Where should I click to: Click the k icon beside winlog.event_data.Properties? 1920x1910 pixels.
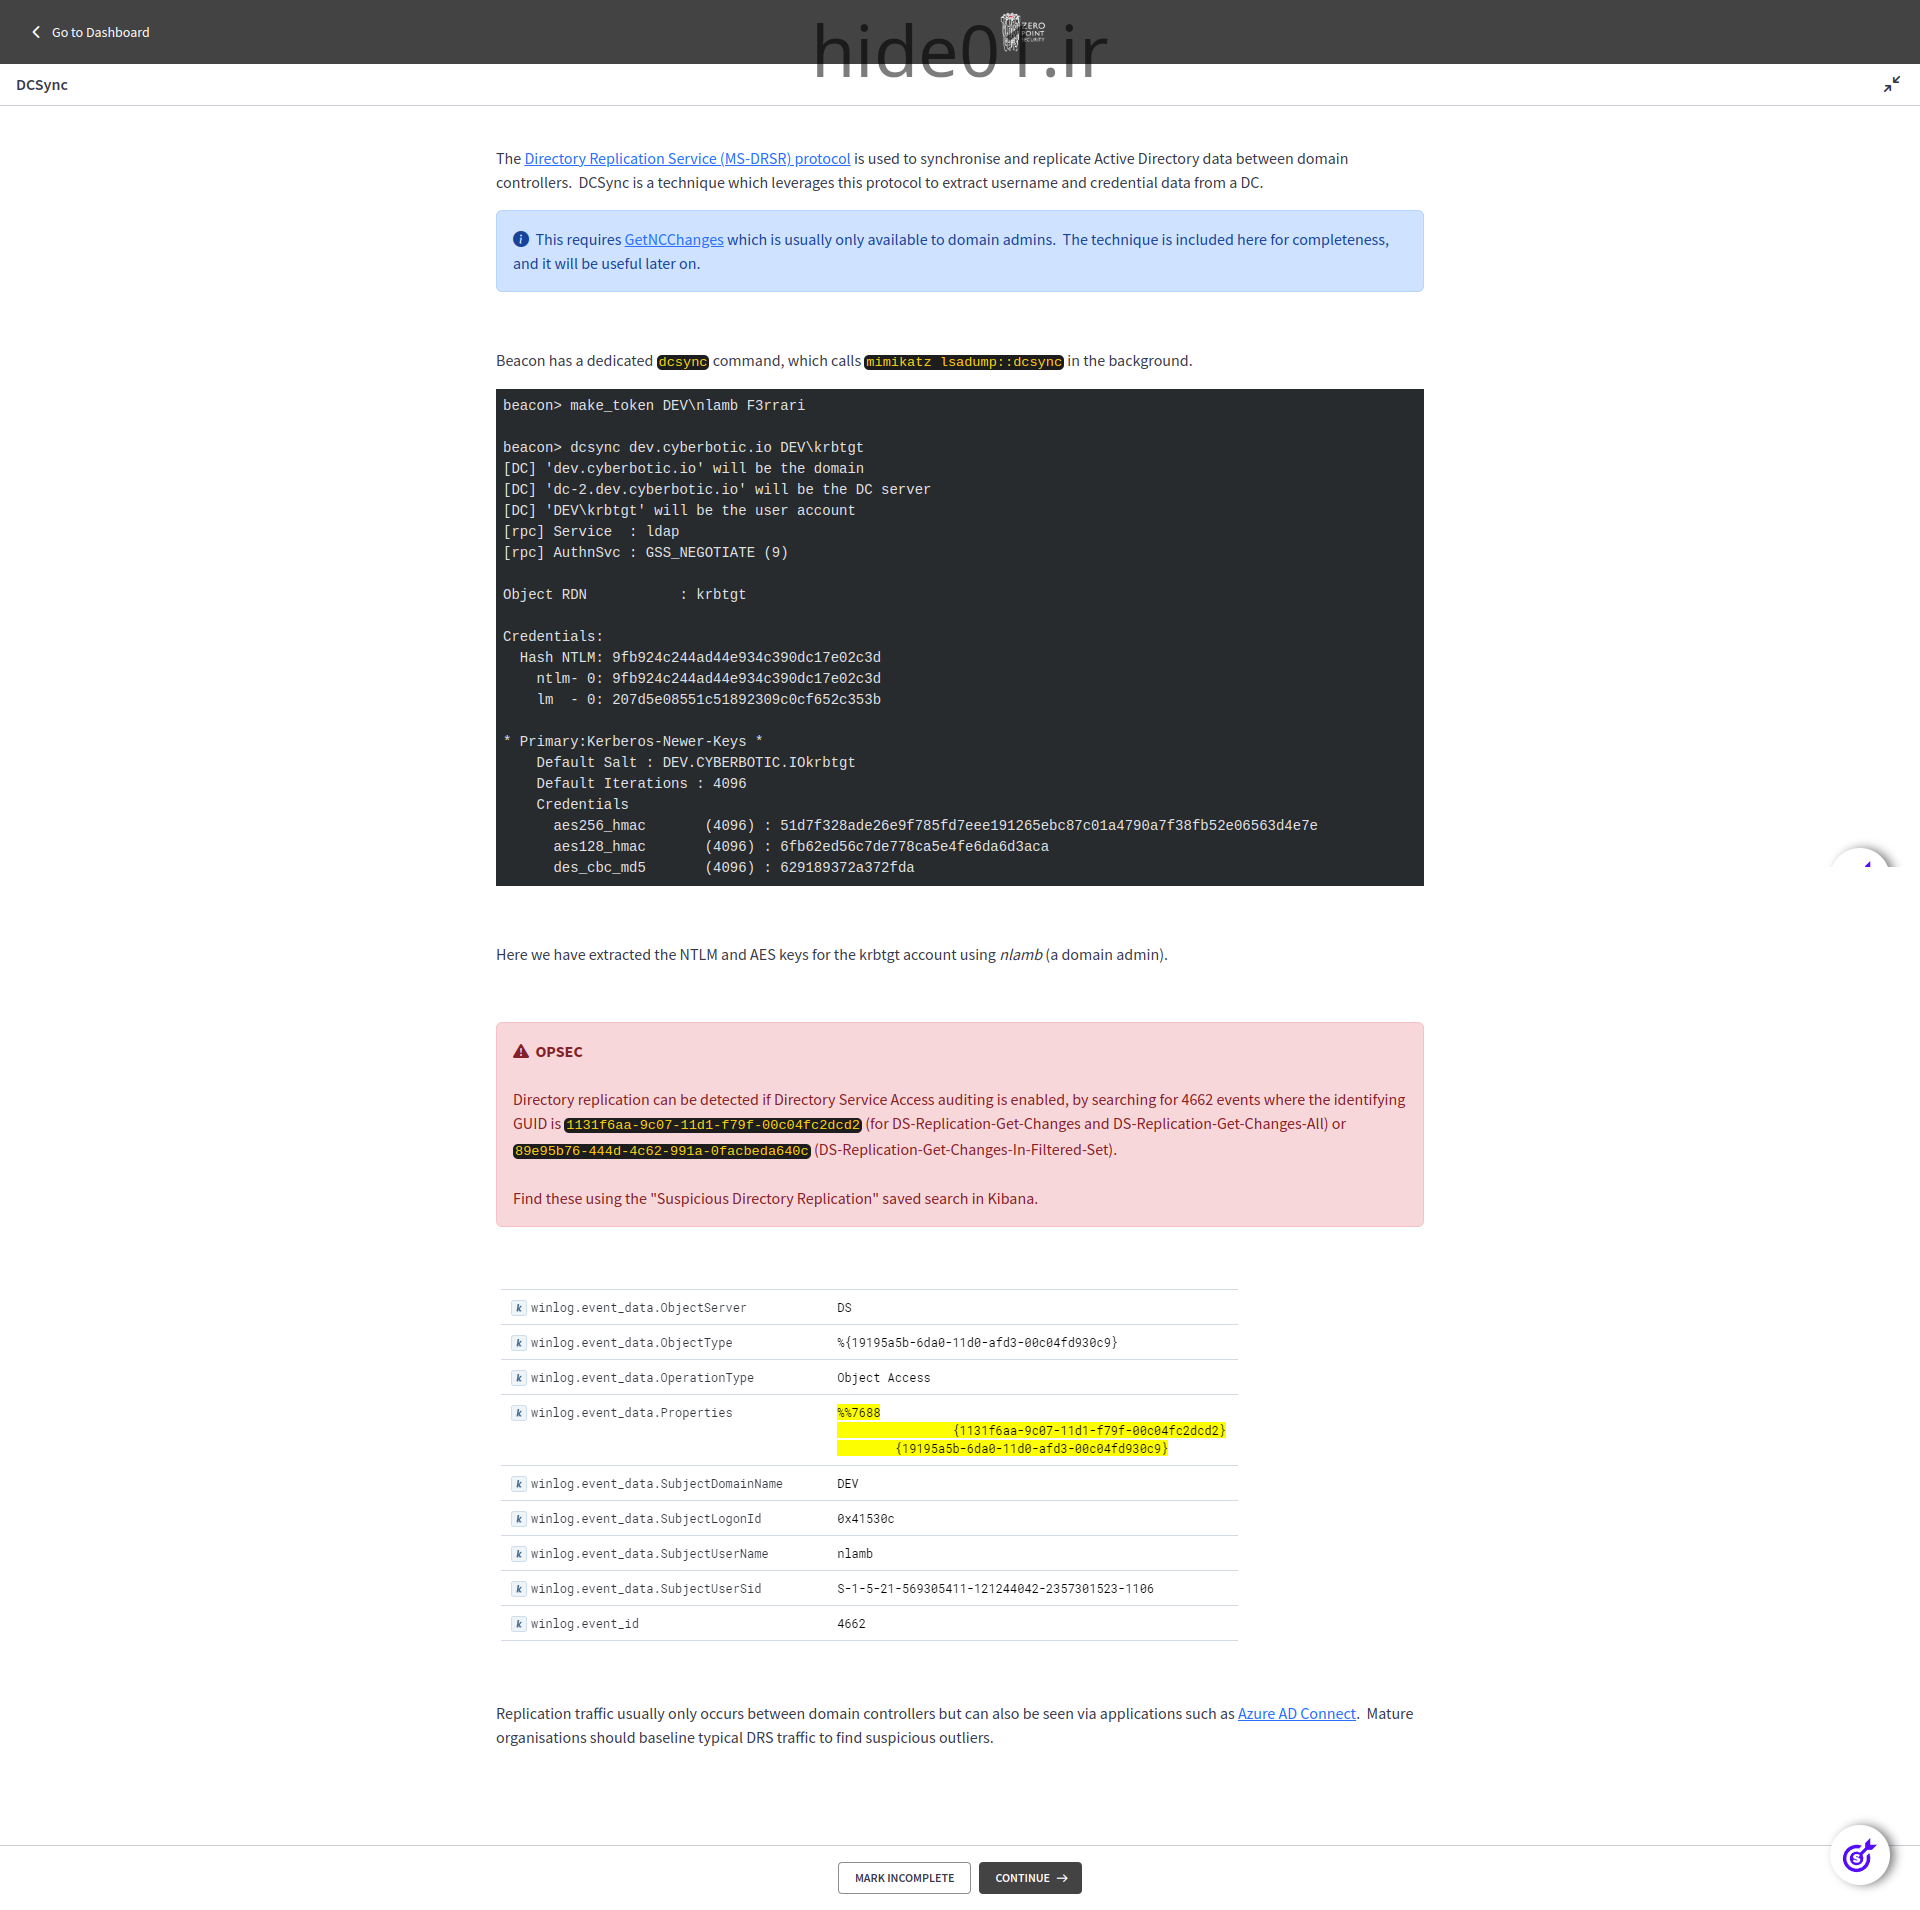pos(519,1413)
